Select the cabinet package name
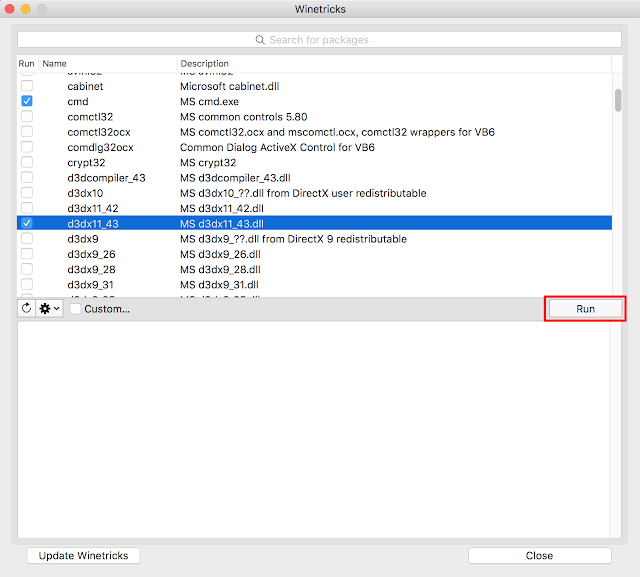The width and height of the screenshot is (640, 577). [85, 87]
